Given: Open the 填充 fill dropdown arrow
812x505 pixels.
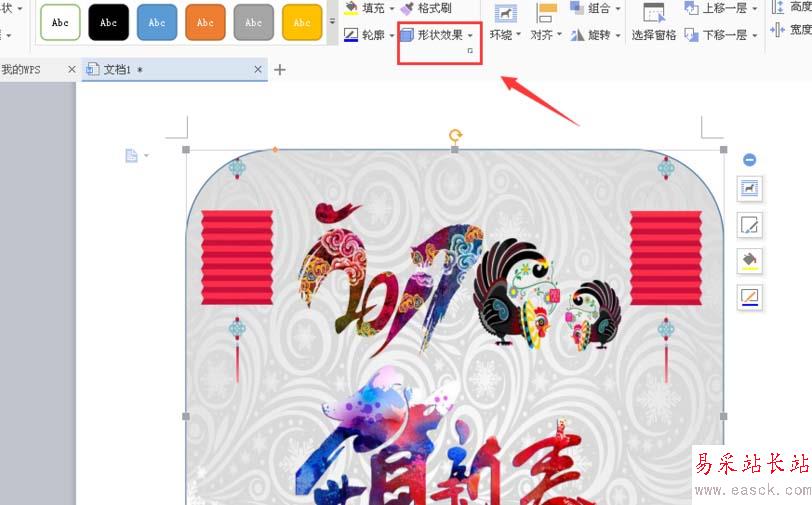Looking at the screenshot, I should 392,9.
